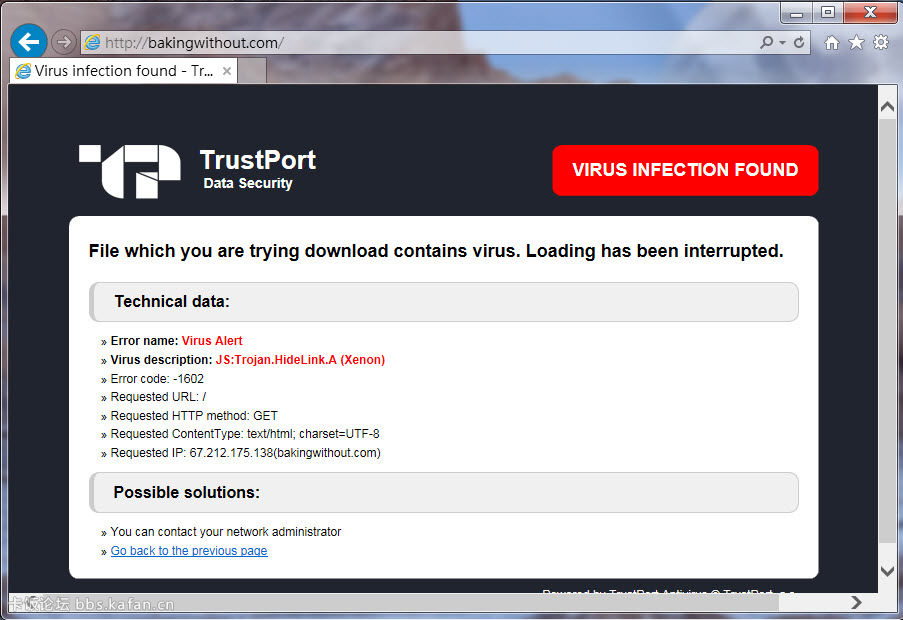Viewport: 903px width, 620px height.
Task: Follow 'Go back to the previous page' link
Action: pos(189,551)
